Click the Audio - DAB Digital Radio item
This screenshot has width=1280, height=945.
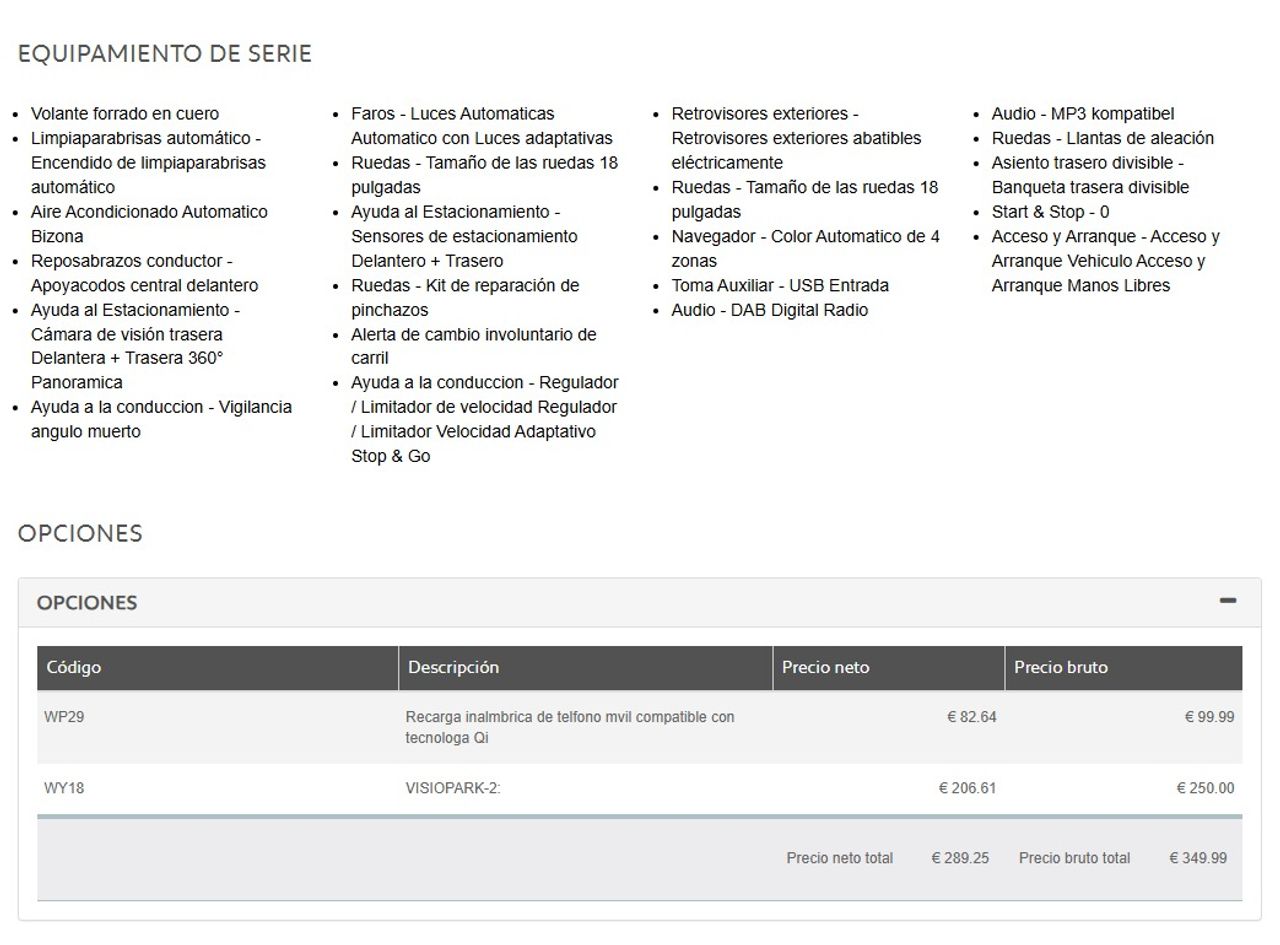click(769, 310)
